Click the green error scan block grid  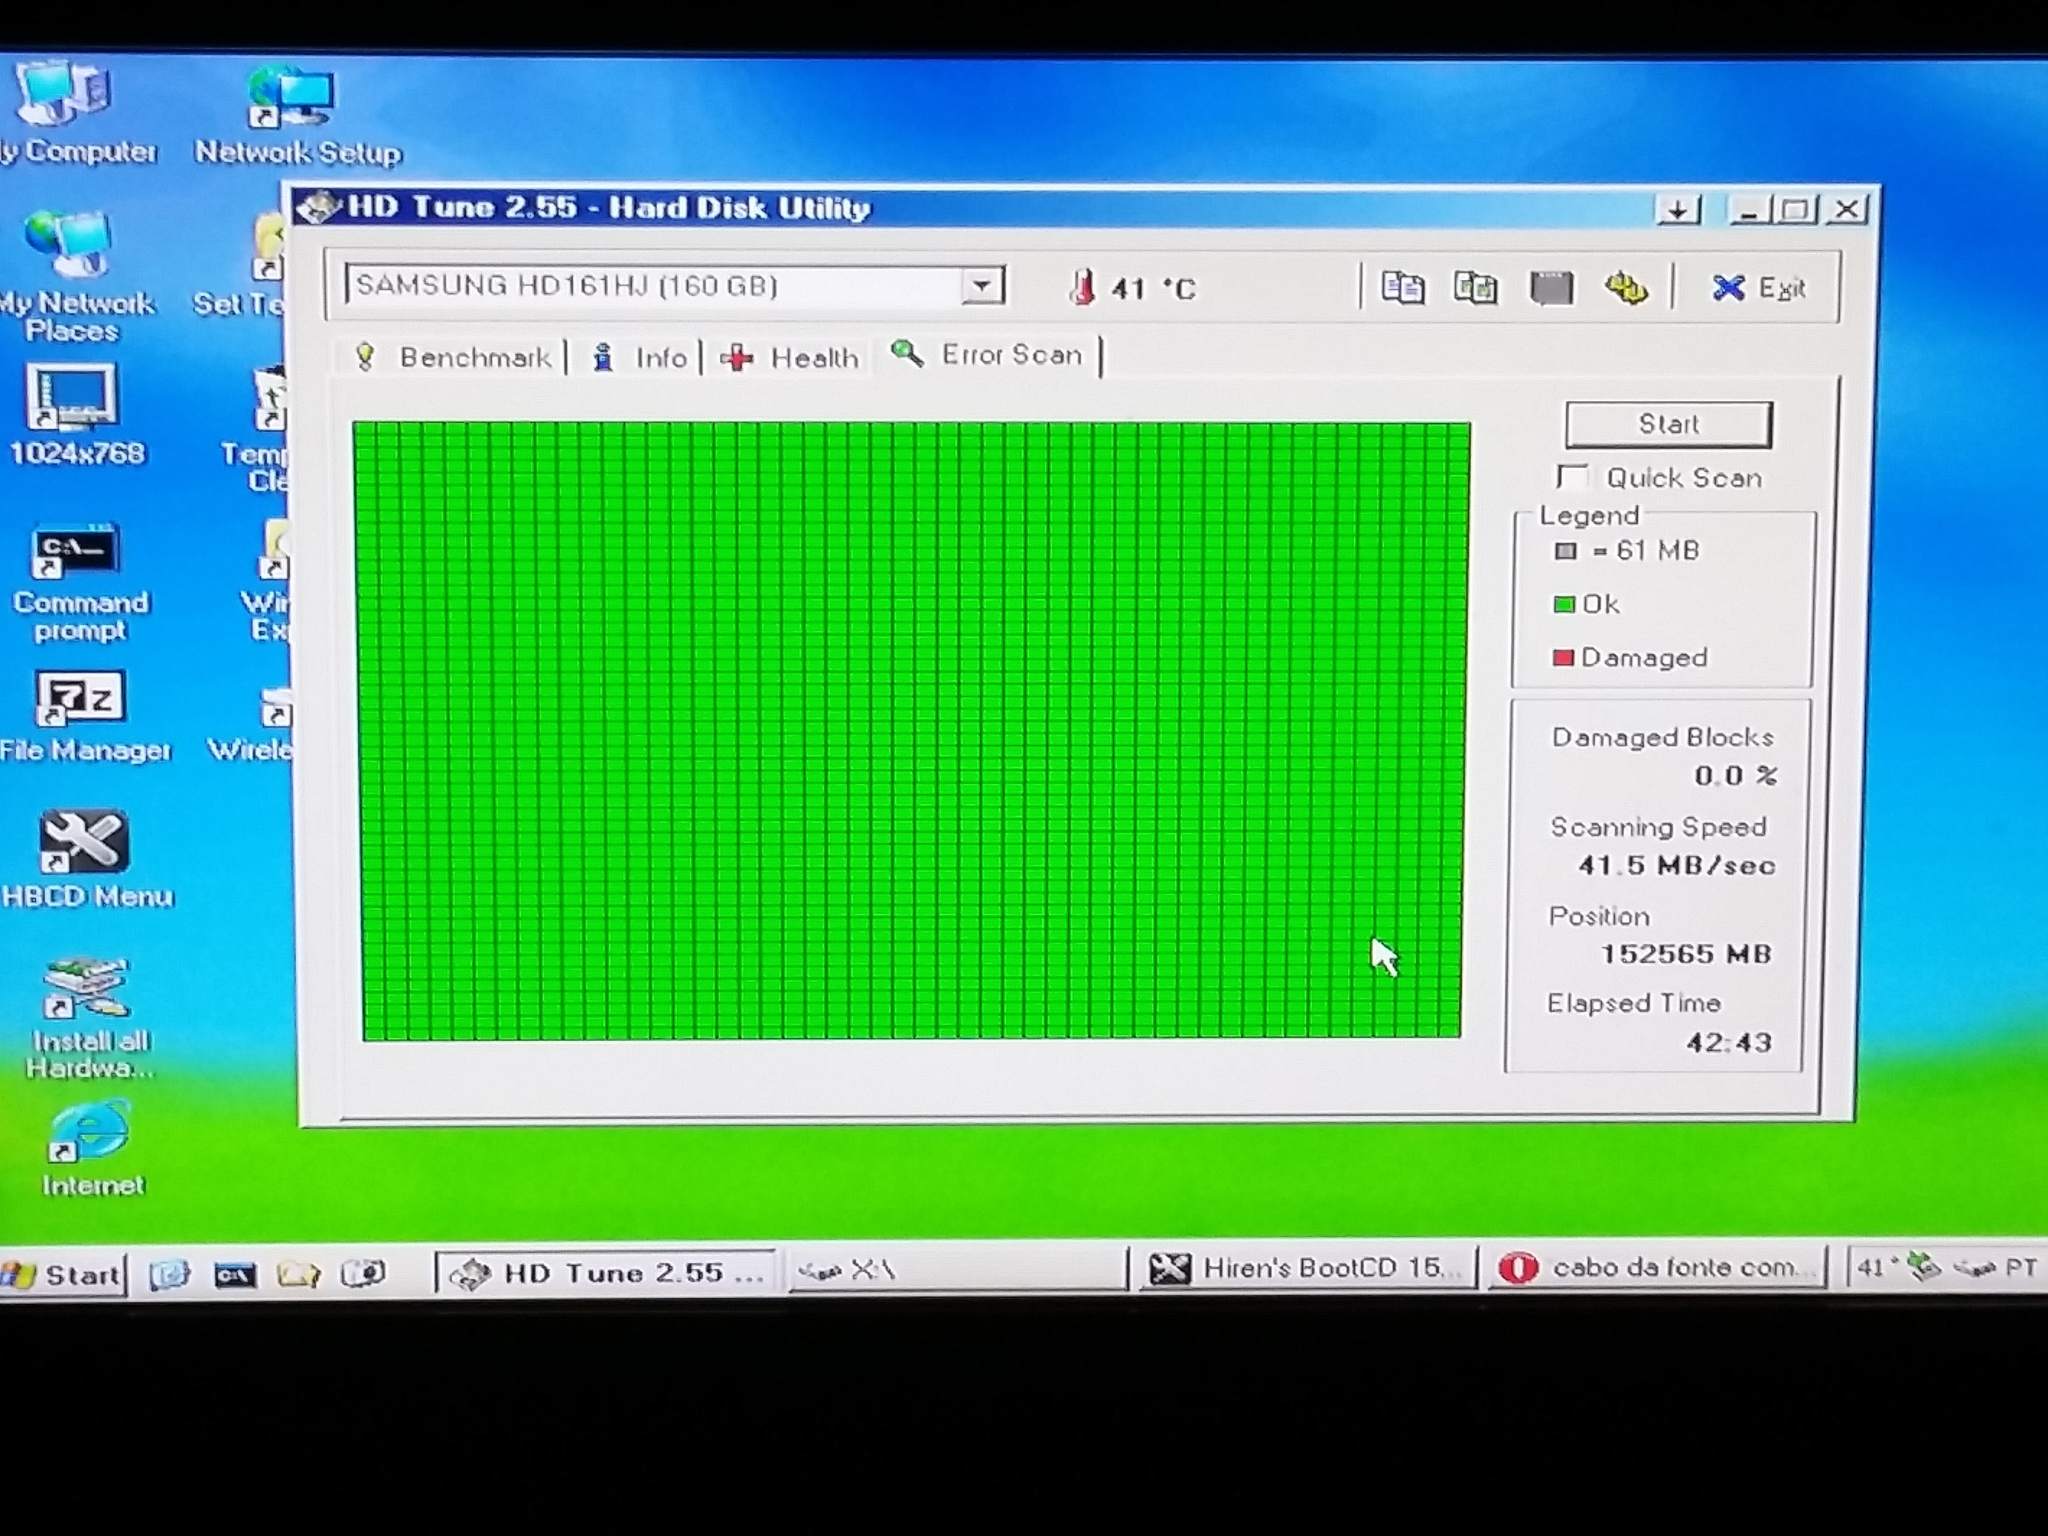(x=910, y=731)
